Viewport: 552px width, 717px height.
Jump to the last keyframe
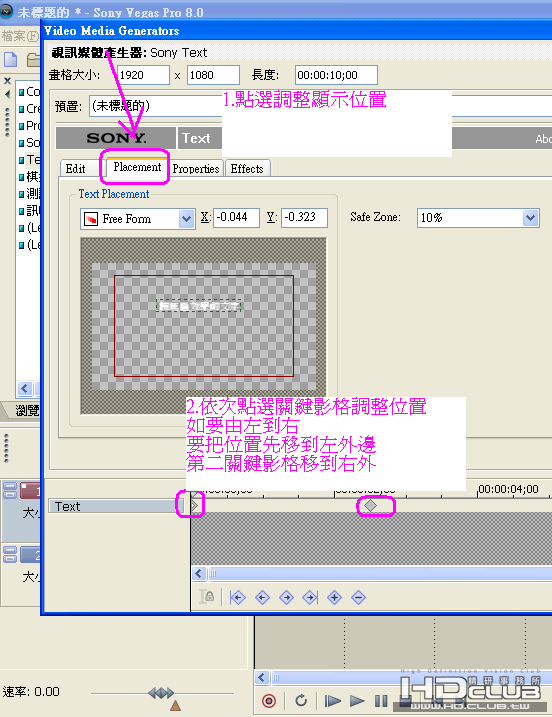(310, 597)
